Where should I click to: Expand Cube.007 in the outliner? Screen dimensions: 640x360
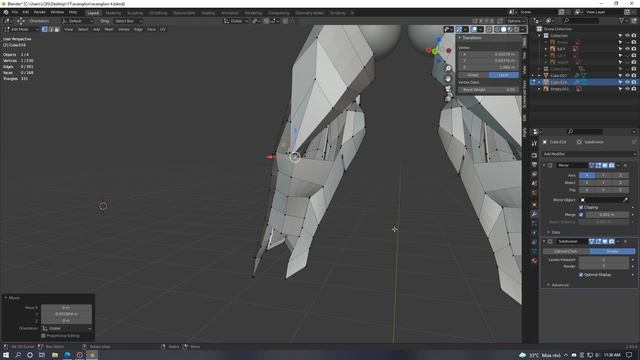pyautogui.click(x=539, y=76)
